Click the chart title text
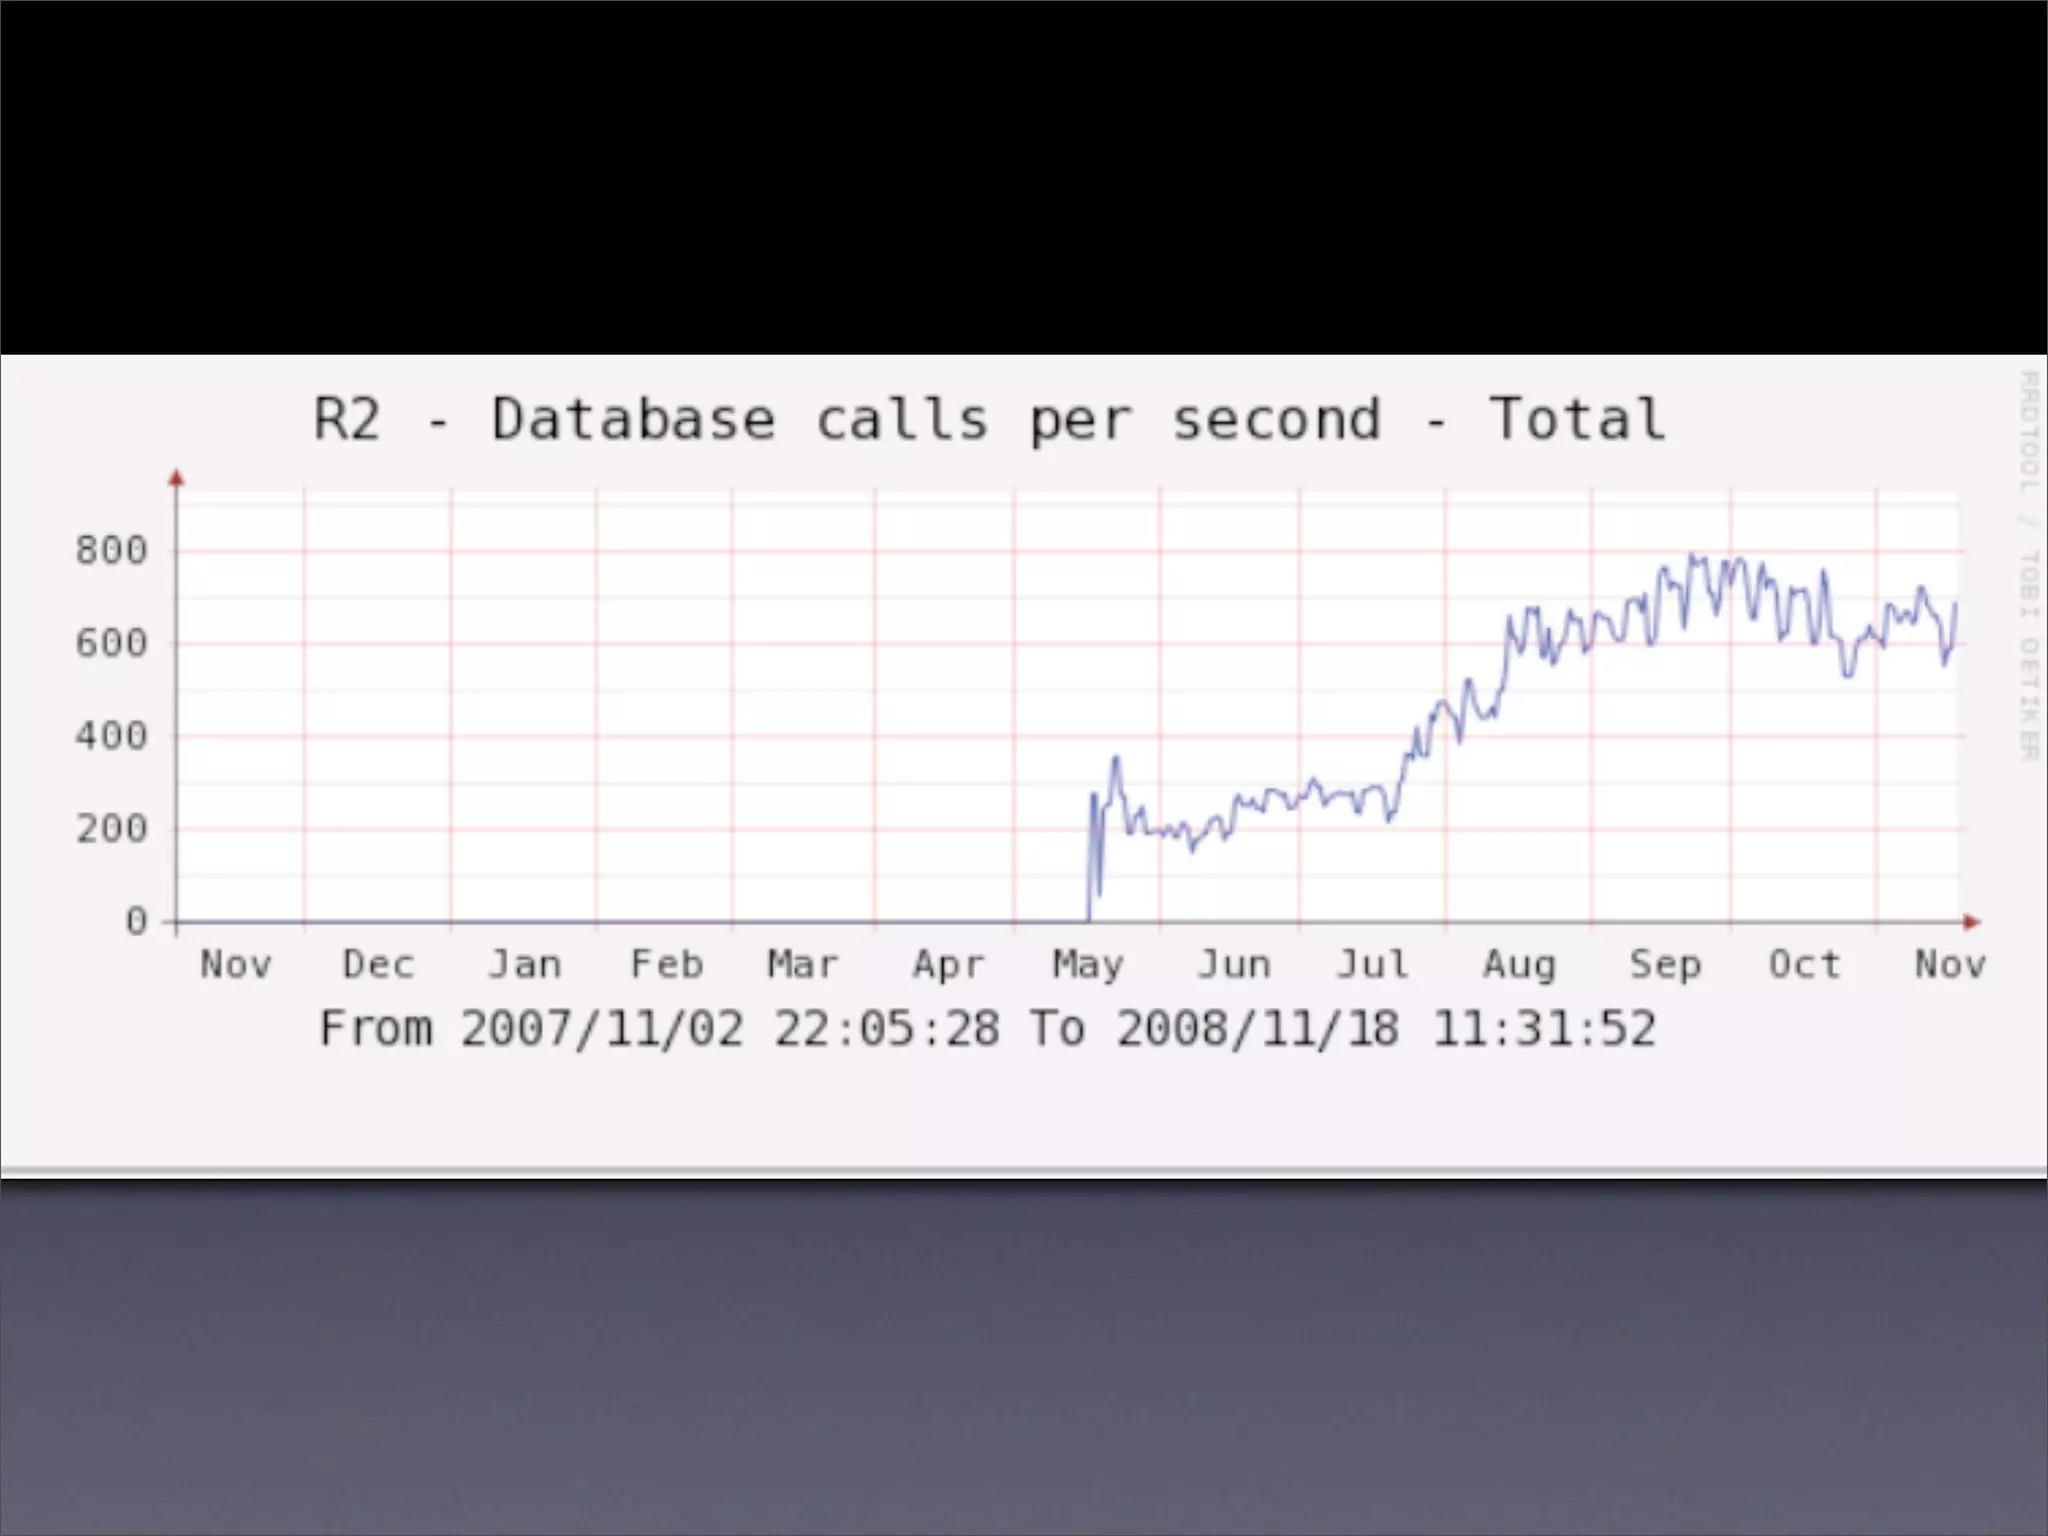The height and width of the screenshot is (1536, 2048). pos(988,419)
